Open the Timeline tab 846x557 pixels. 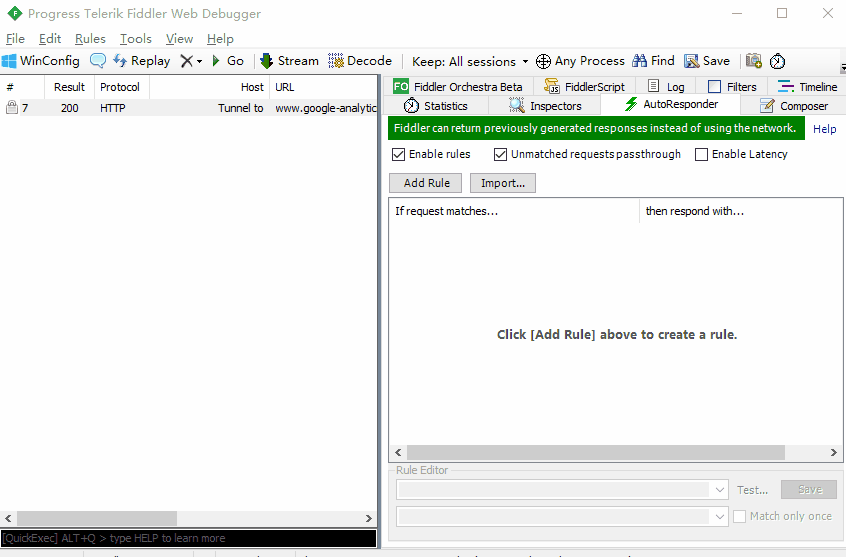click(808, 86)
